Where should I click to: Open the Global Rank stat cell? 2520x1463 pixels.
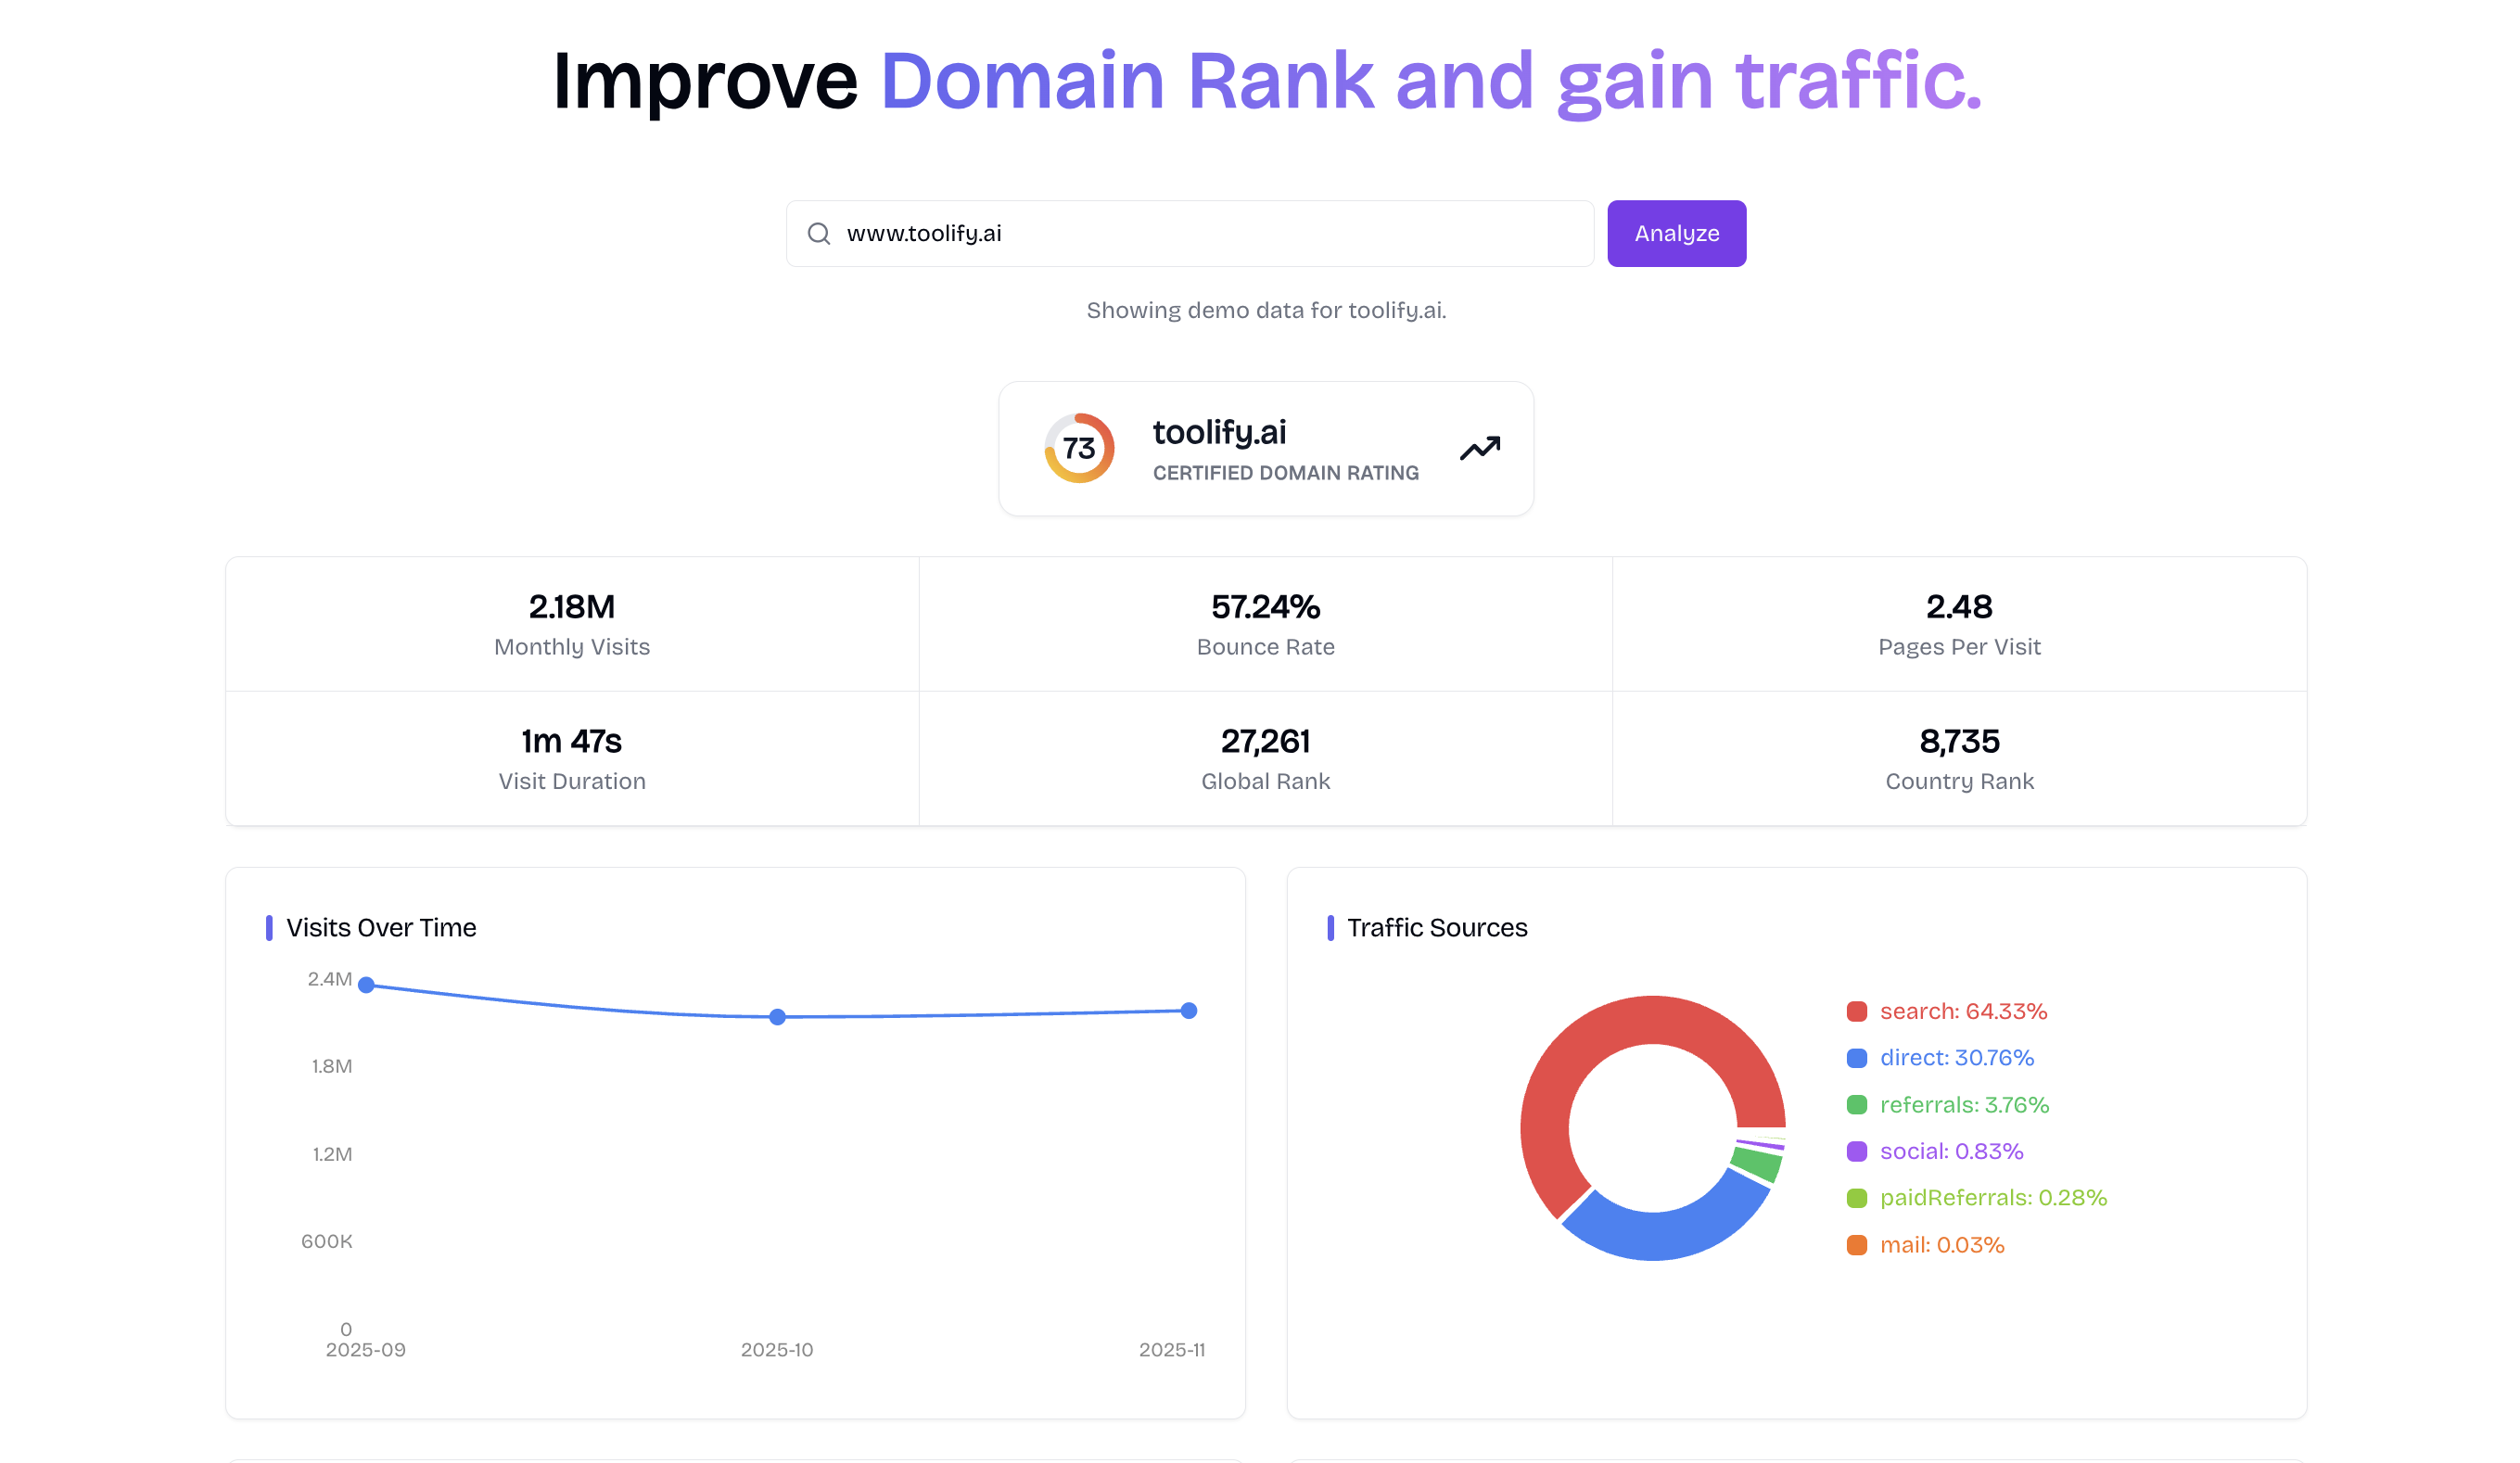1265,758
